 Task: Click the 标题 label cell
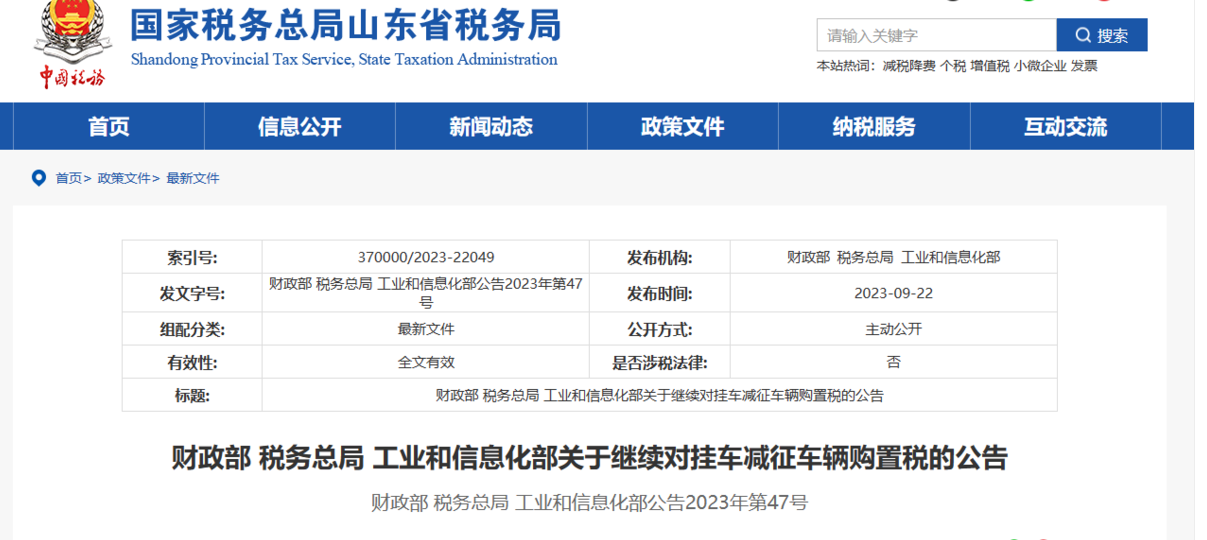pyautogui.click(x=192, y=395)
